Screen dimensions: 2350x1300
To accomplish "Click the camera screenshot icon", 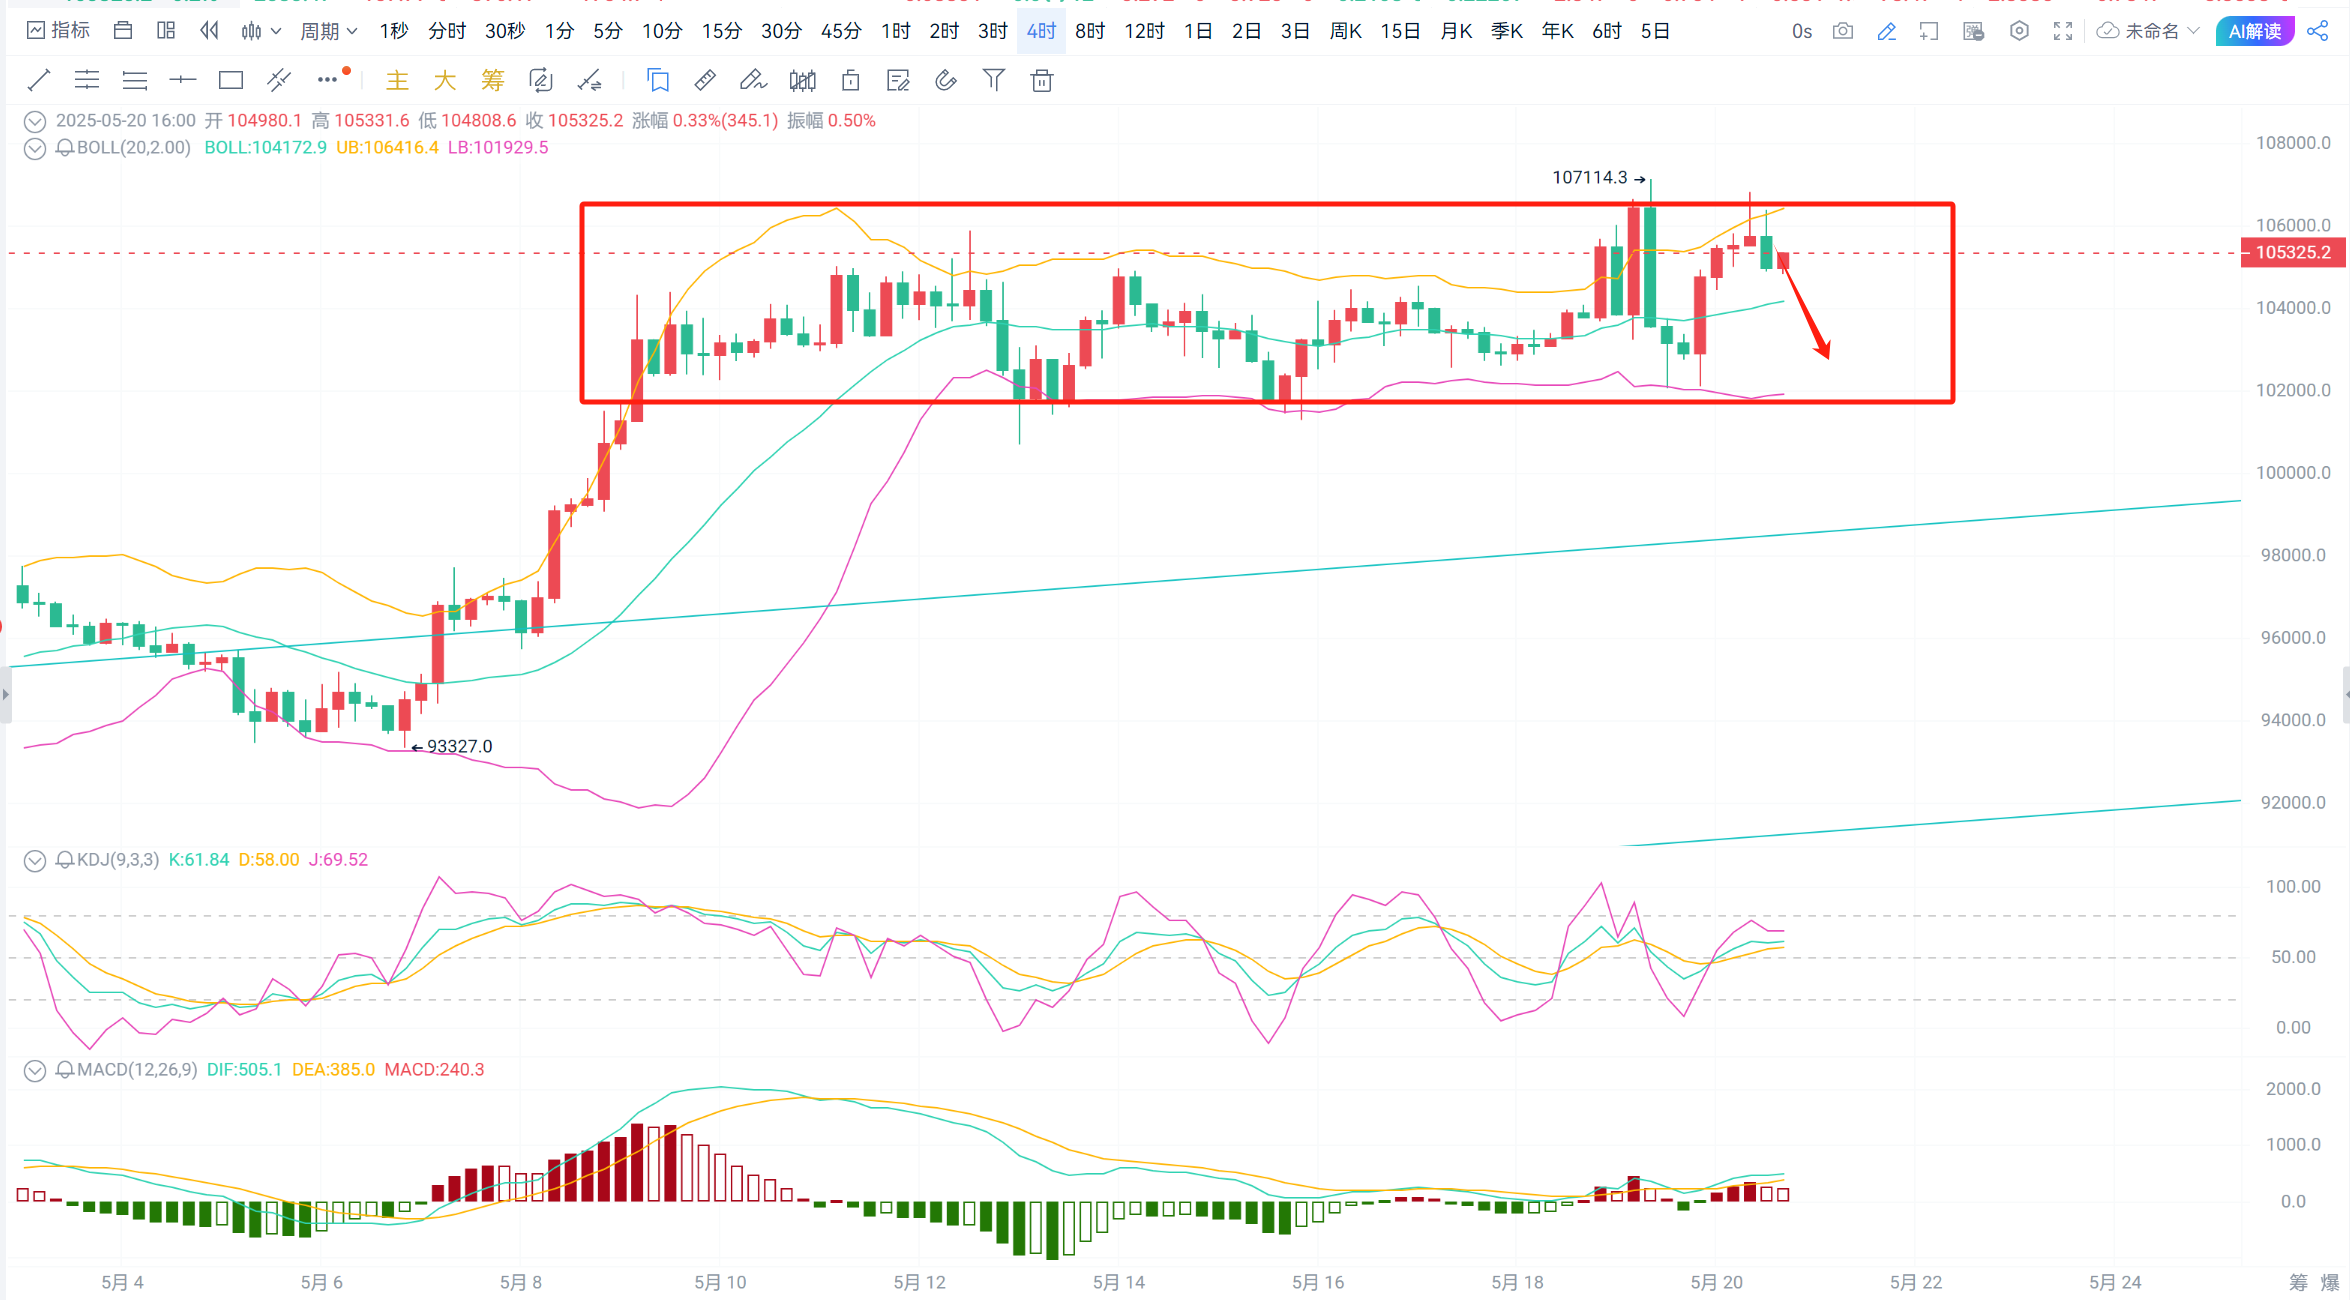I will [1843, 31].
